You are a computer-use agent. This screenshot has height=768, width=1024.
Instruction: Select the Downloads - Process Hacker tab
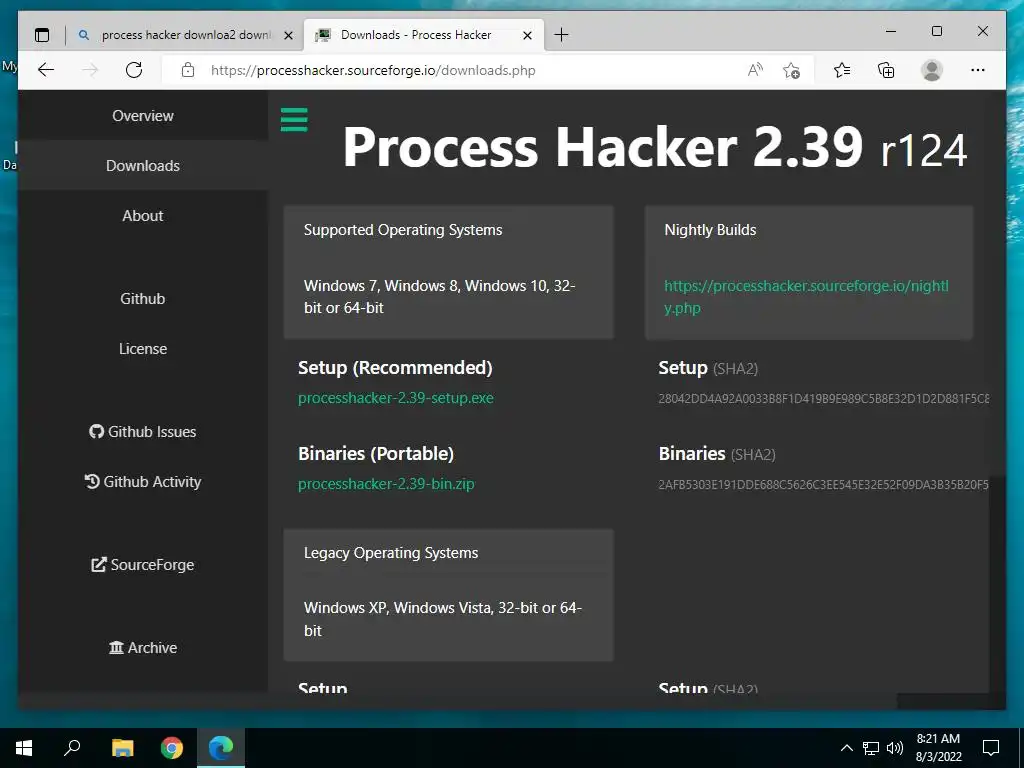click(x=424, y=35)
